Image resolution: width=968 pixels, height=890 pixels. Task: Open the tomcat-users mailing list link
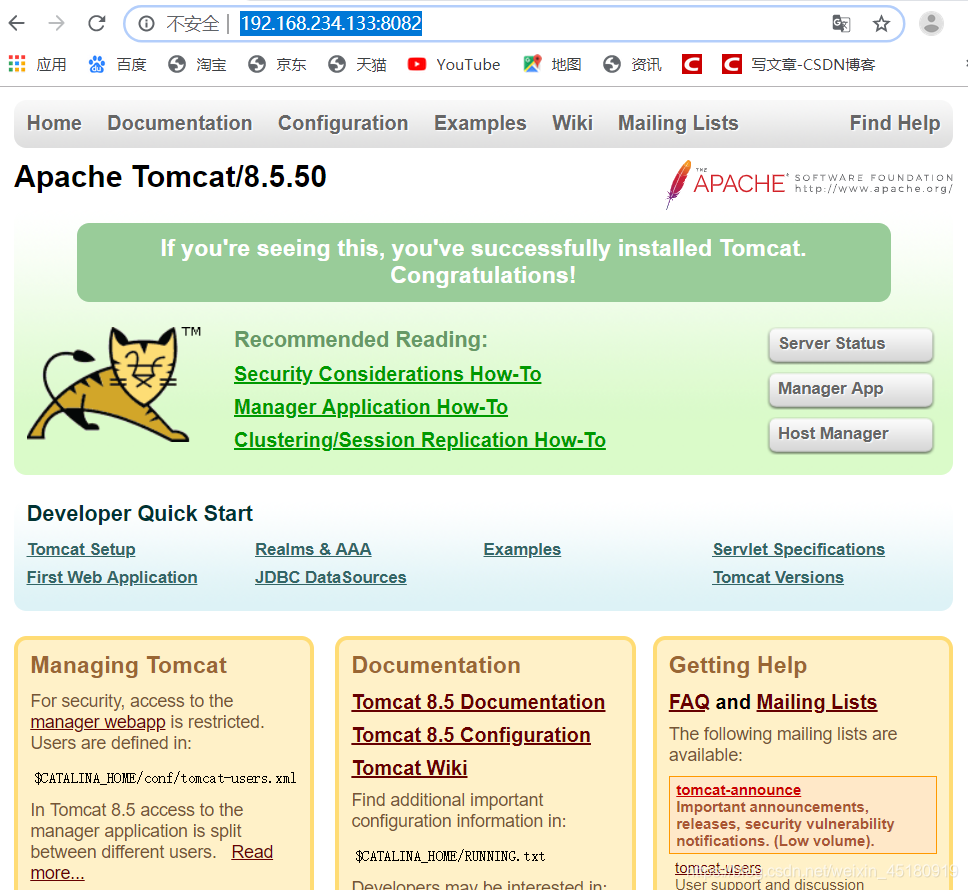coord(718,868)
